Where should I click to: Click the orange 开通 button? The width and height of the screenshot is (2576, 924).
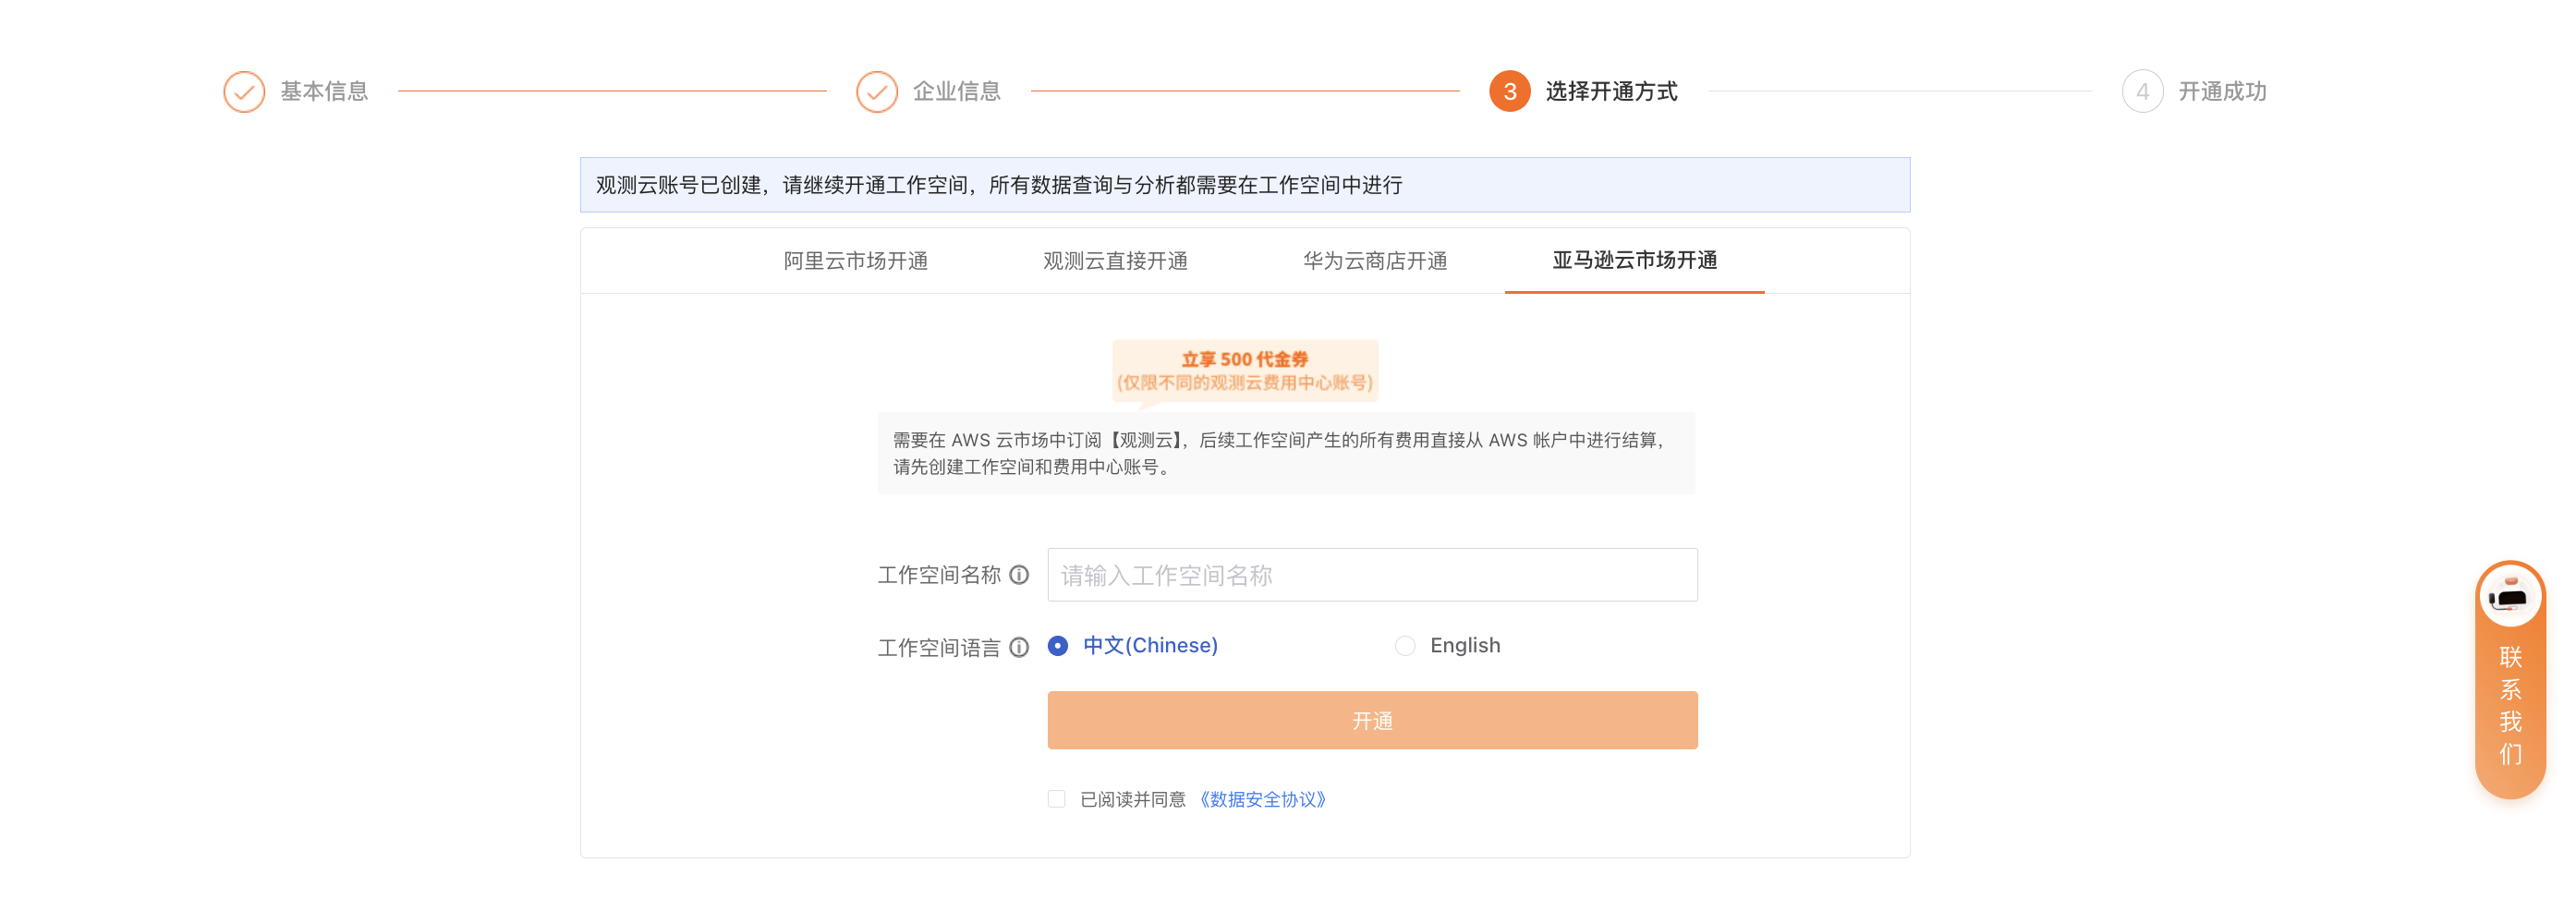tap(1372, 721)
